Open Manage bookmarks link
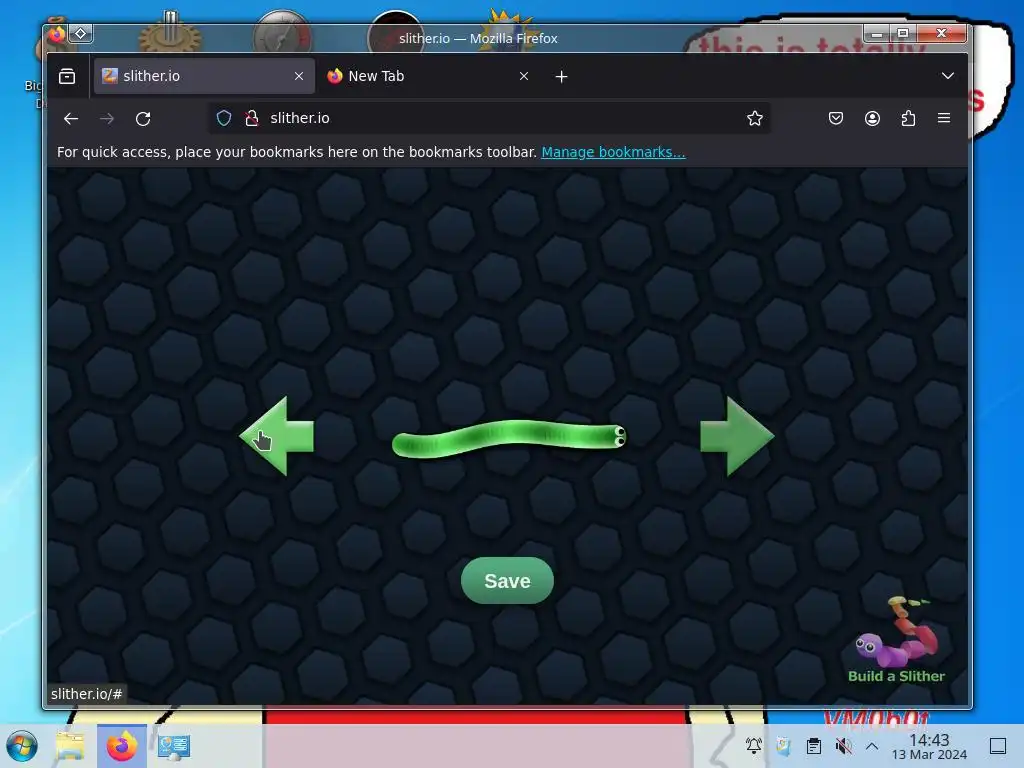 pos(613,152)
